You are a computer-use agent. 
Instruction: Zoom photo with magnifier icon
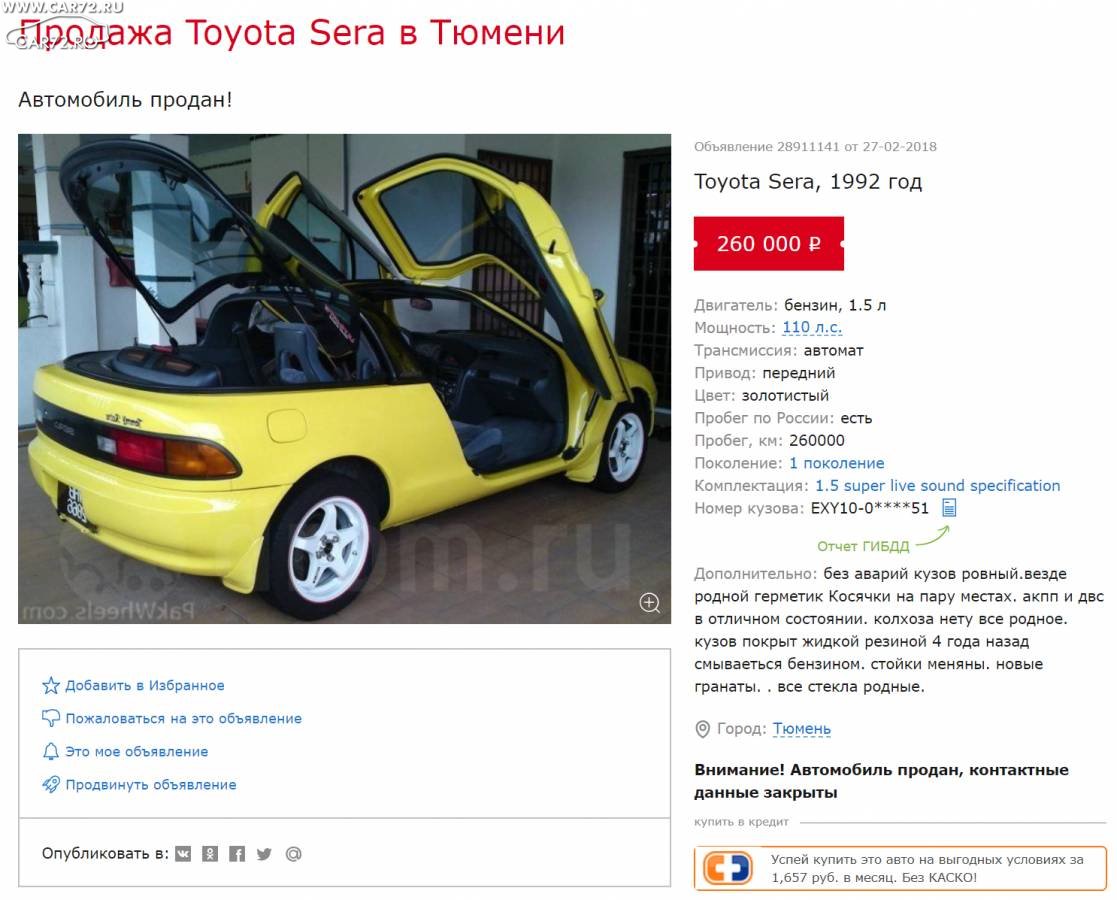[649, 603]
